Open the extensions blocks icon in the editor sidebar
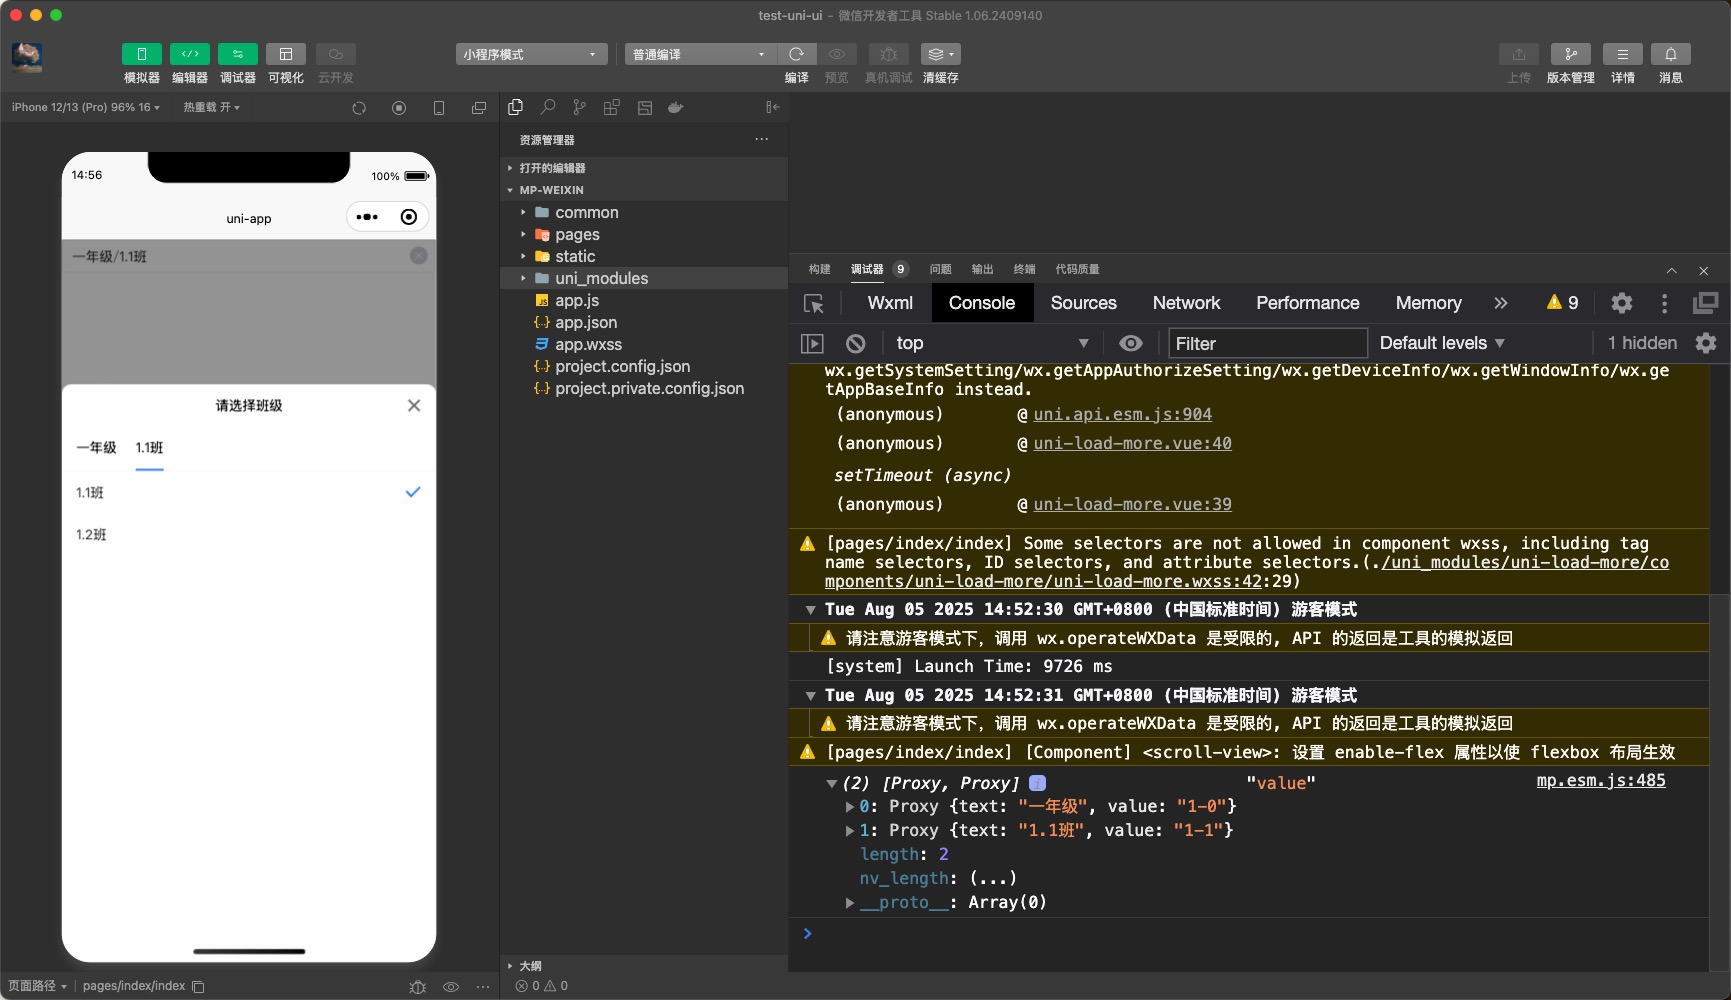 (612, 107)
